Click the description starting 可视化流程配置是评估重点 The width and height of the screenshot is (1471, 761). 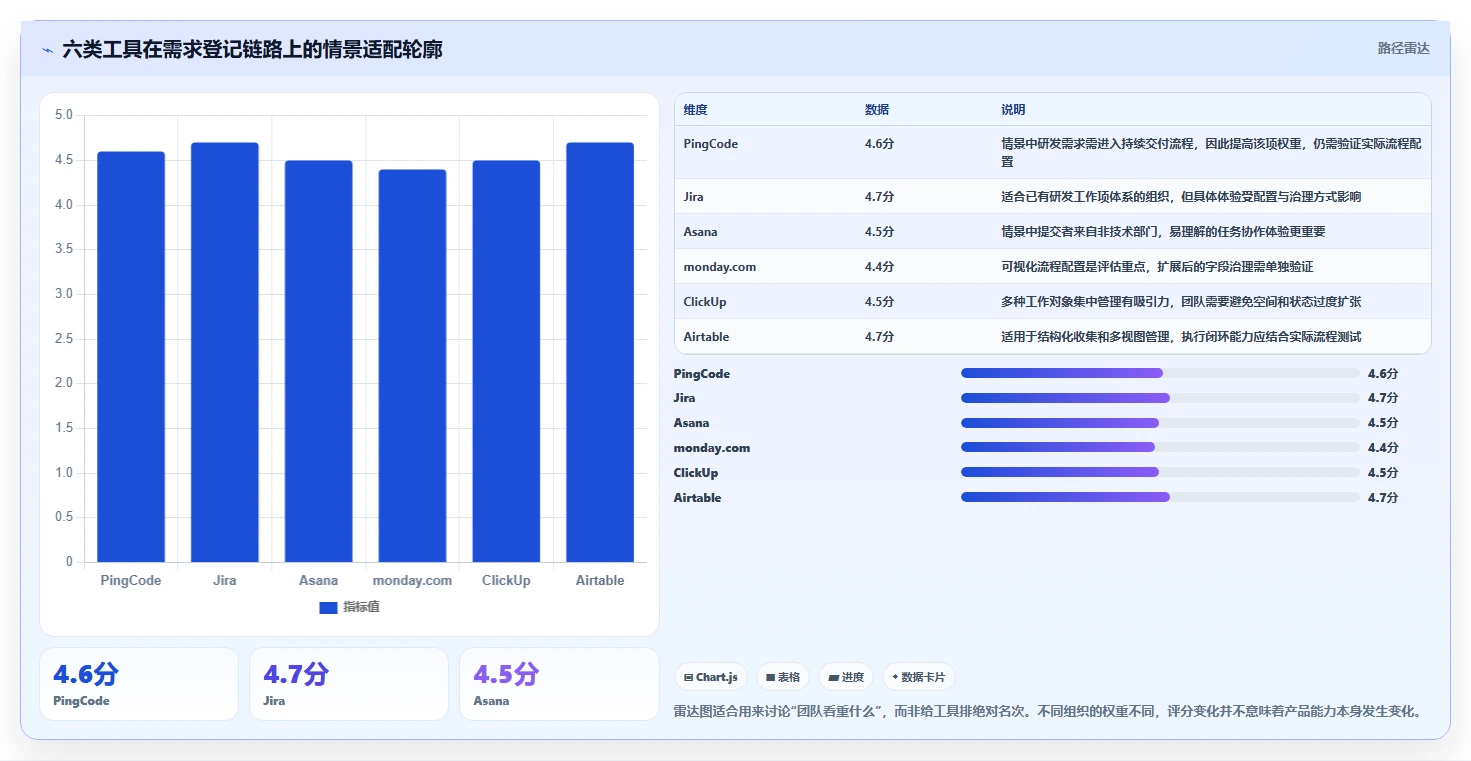(x=1157, y=267)
